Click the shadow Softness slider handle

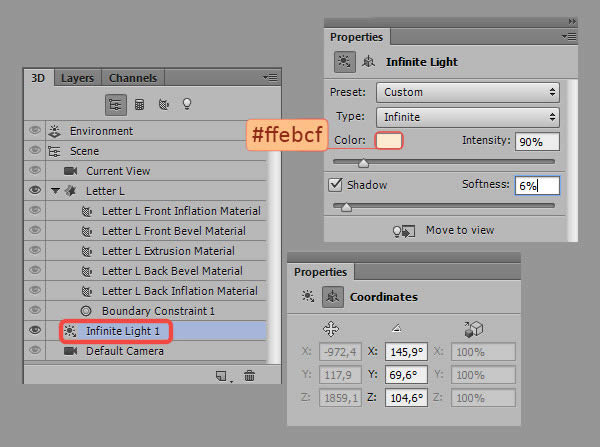point(346,207)
